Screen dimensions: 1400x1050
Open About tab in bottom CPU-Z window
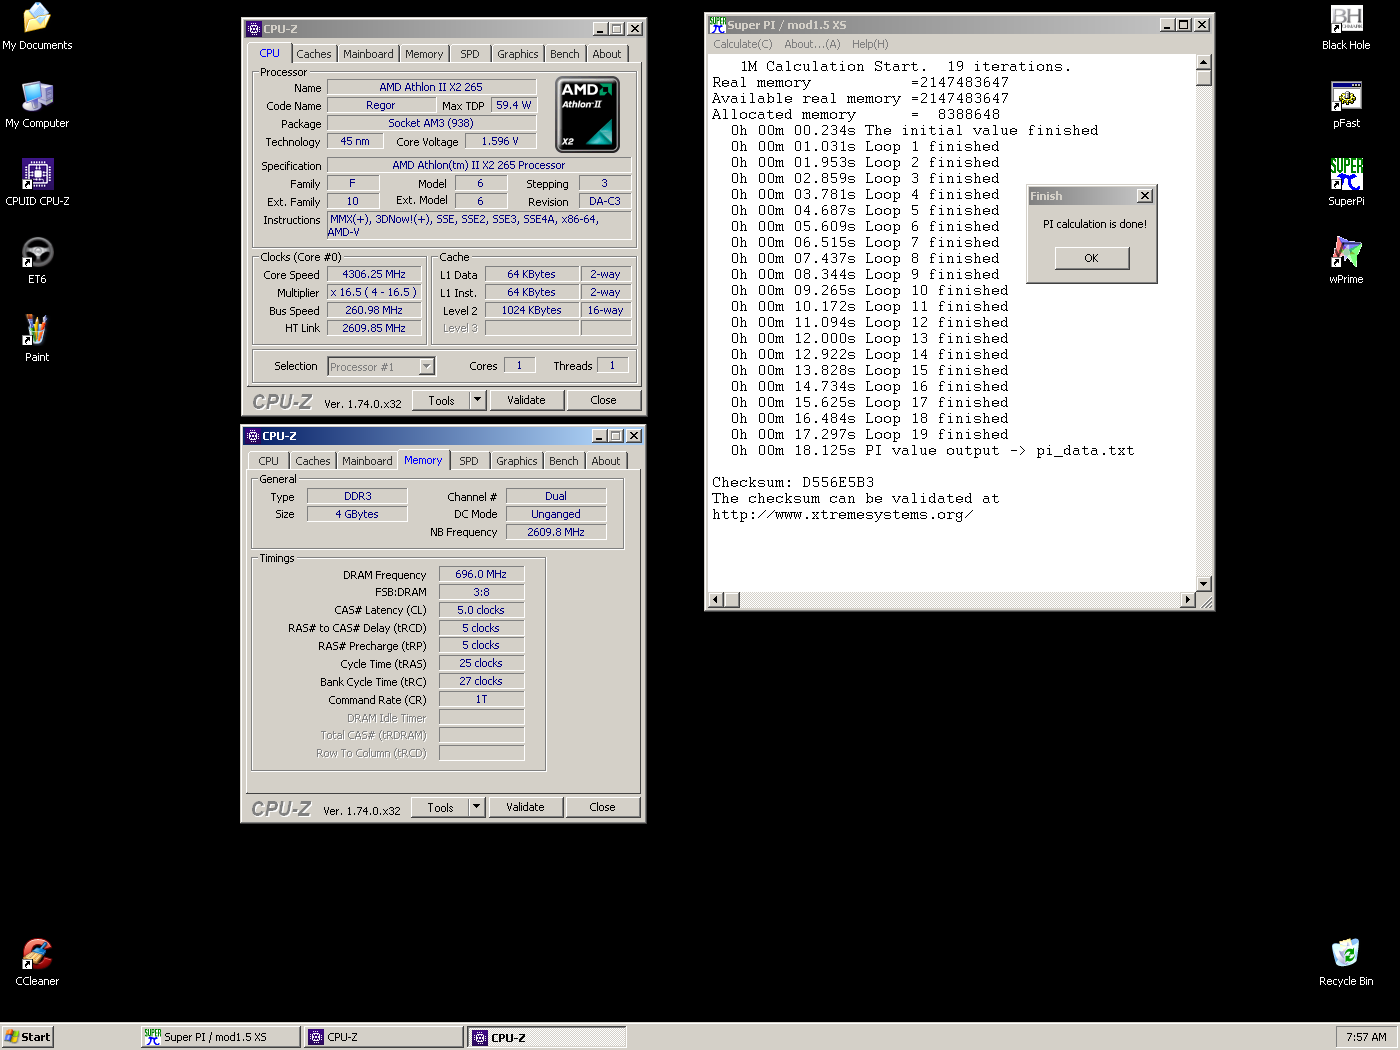click(x=606, y=461)
